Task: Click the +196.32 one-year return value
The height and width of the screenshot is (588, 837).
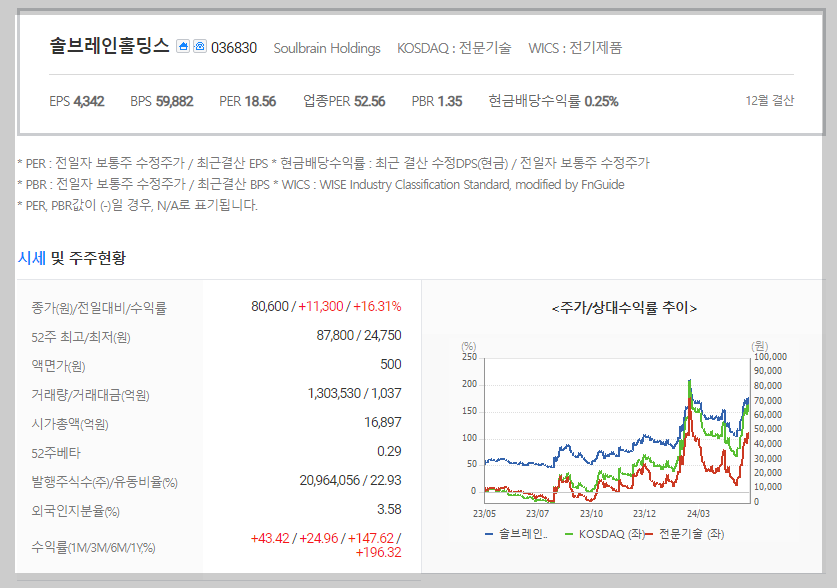Action: pos(378,553)
